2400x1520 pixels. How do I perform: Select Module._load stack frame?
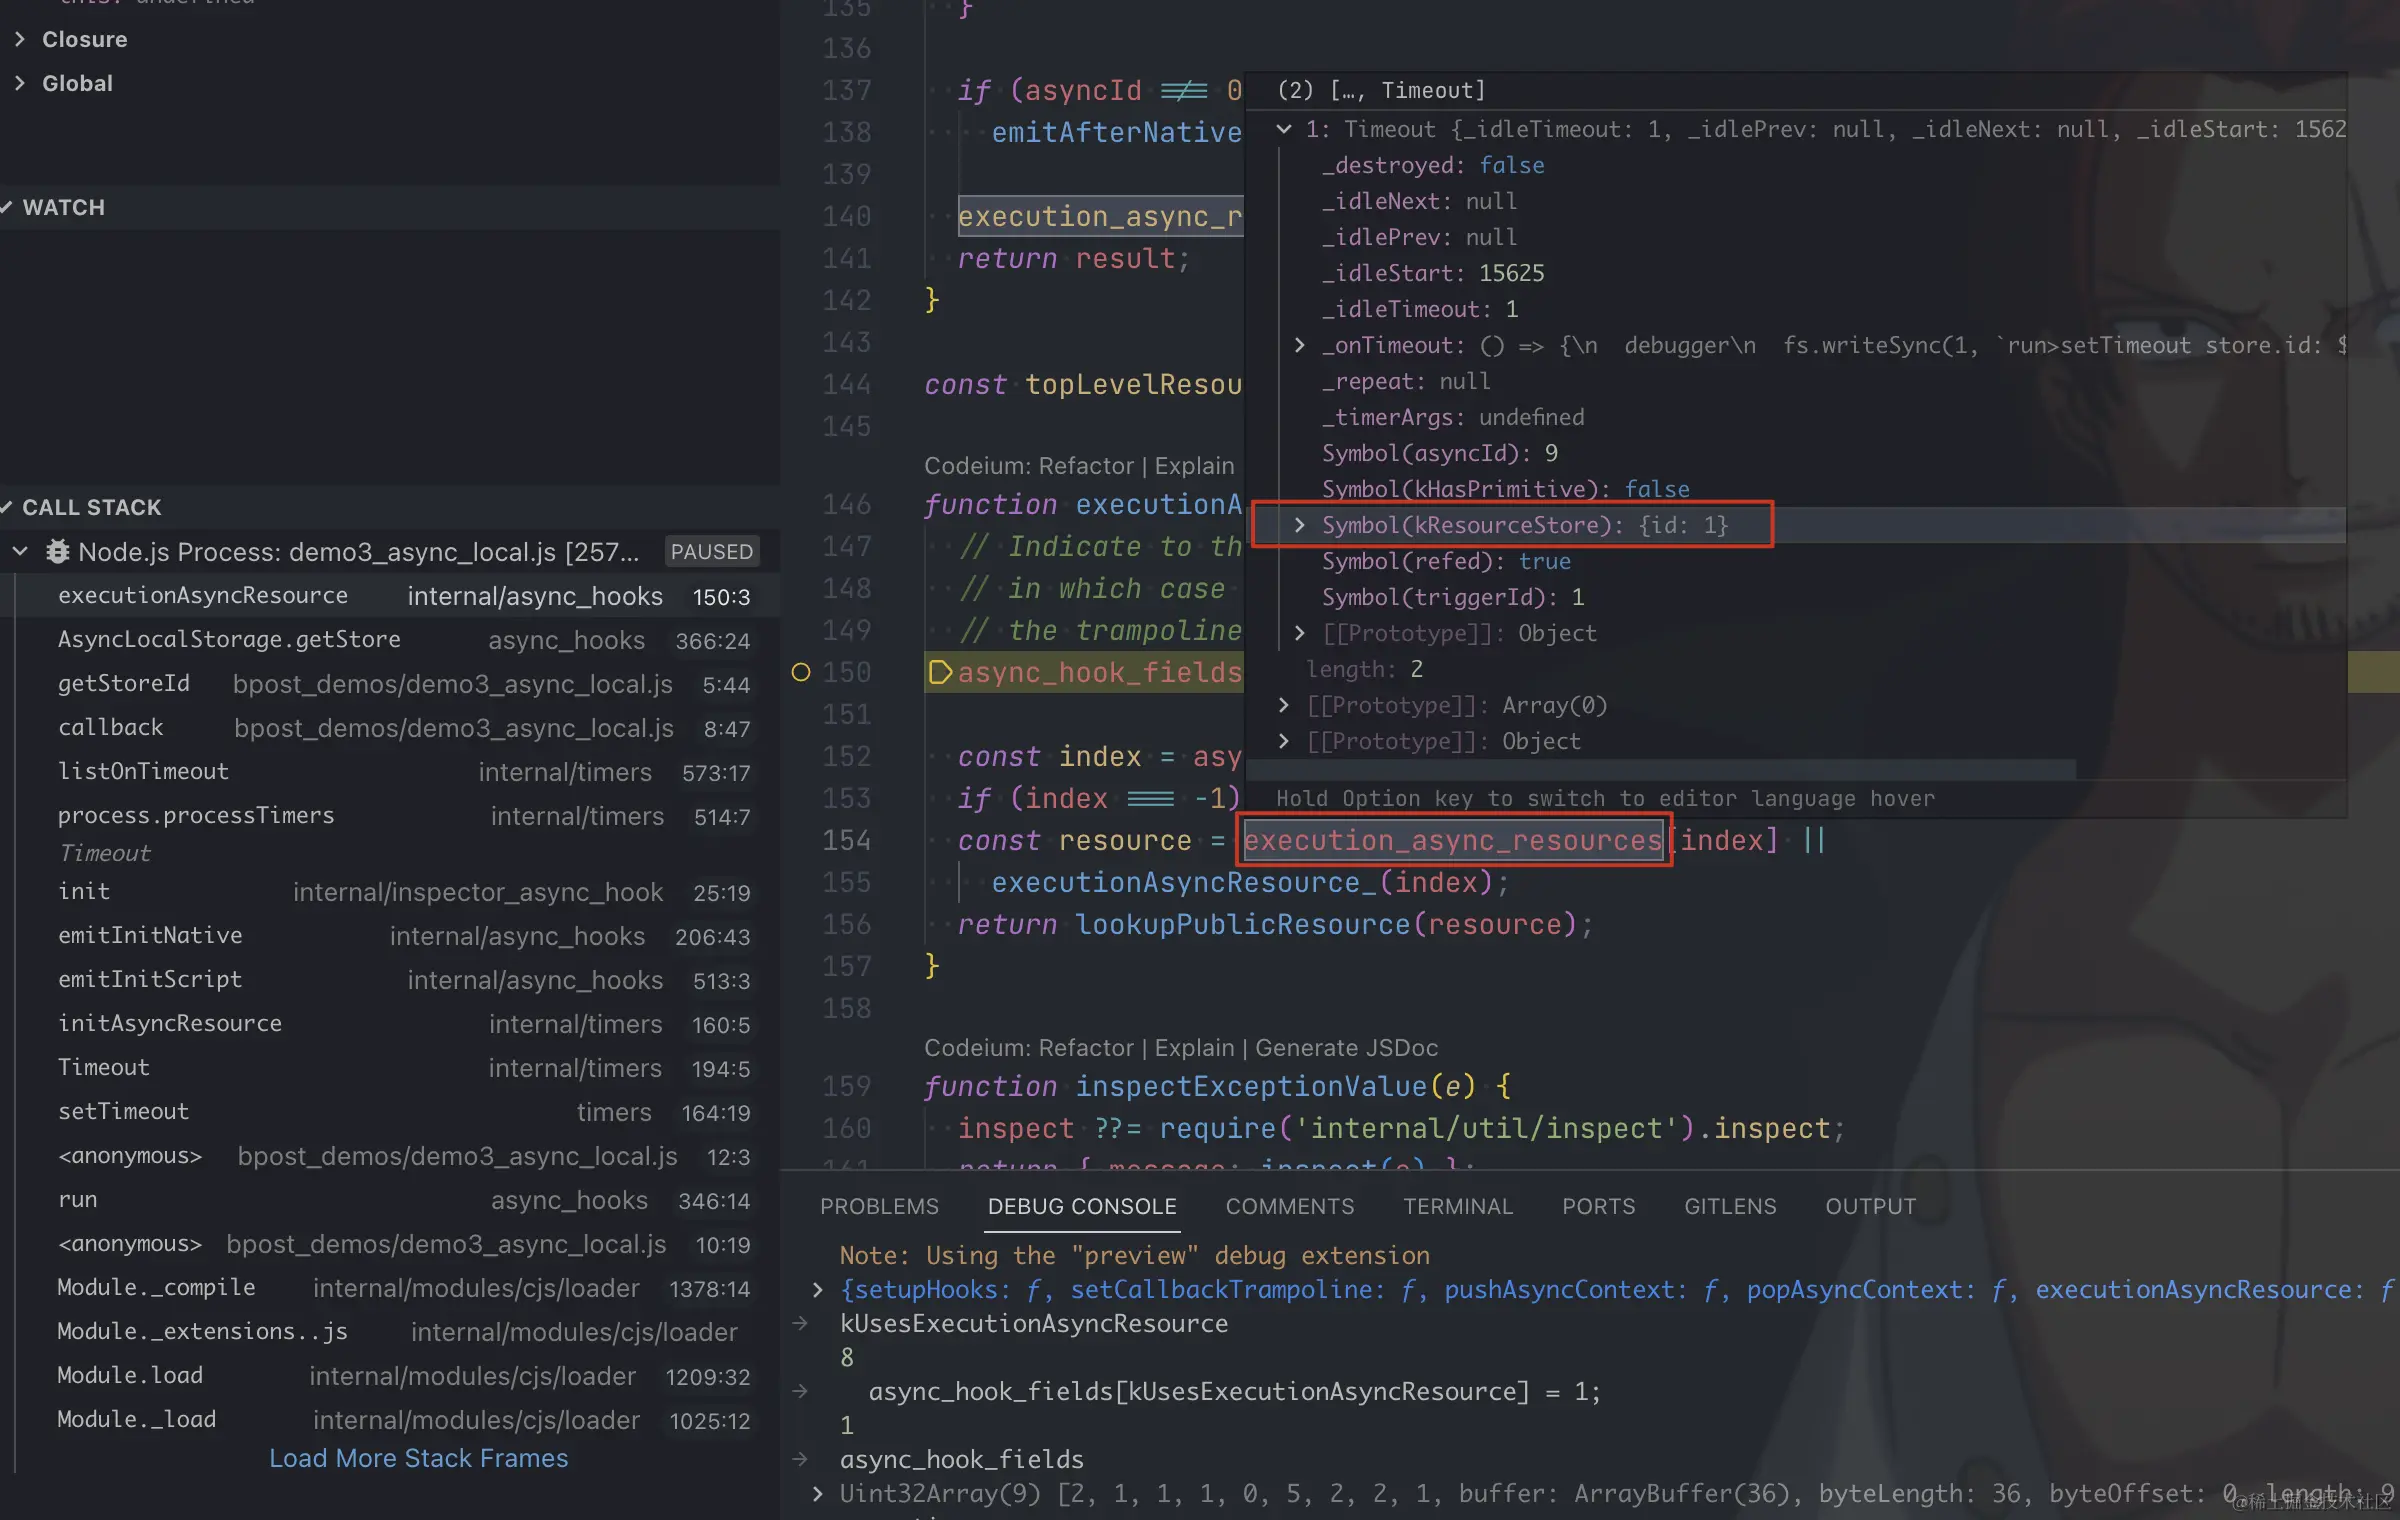tap(390, 1420)
